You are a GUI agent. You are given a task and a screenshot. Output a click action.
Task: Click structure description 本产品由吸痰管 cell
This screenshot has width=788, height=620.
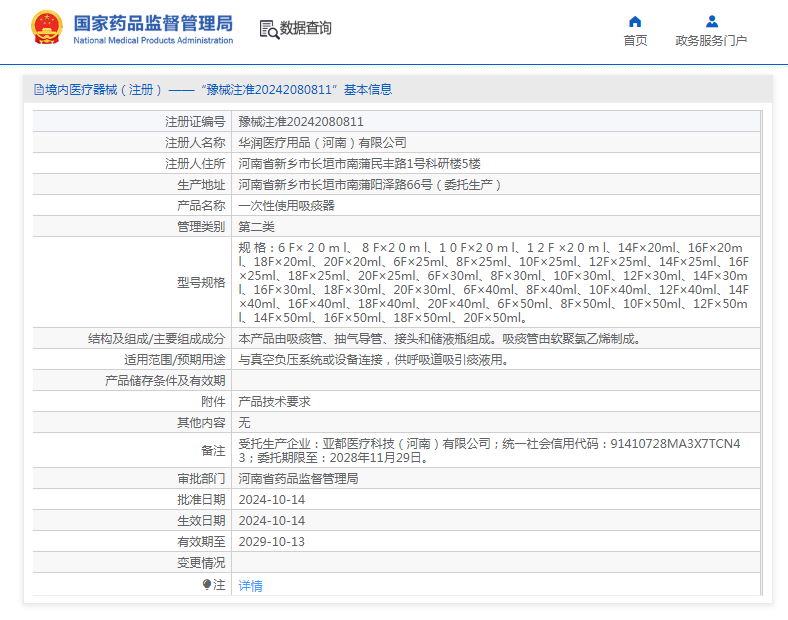click(x=496, y=339)
